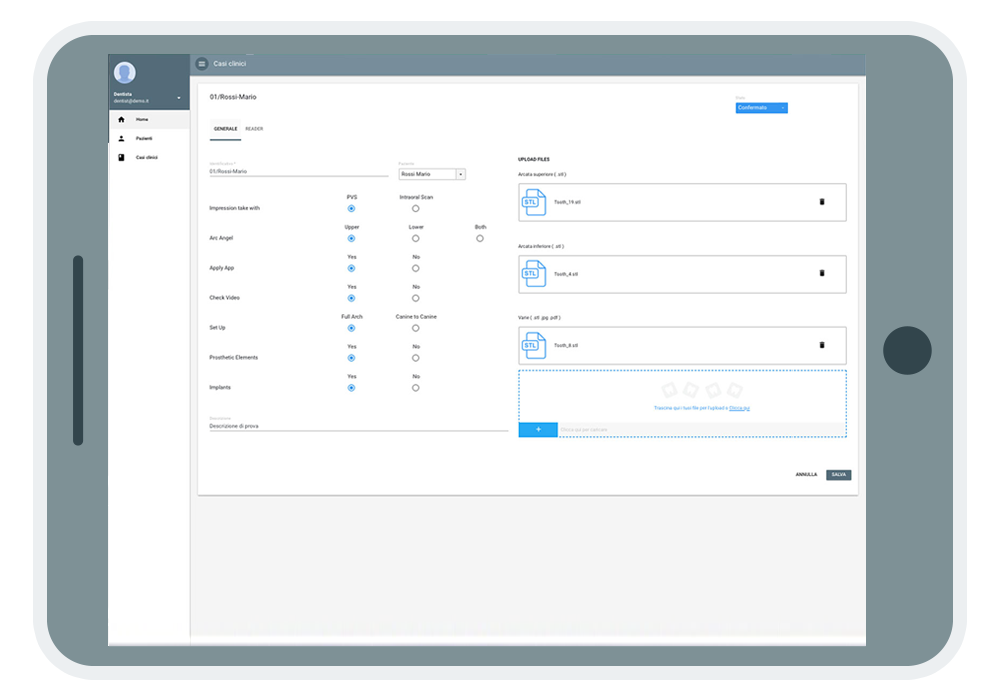
Task: Choose Yes for Apply App
Action: point(351,268)
